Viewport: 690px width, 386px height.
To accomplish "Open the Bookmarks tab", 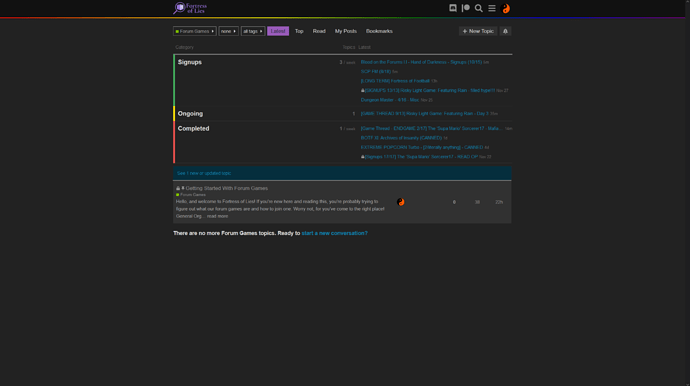I will pos(379,31).
